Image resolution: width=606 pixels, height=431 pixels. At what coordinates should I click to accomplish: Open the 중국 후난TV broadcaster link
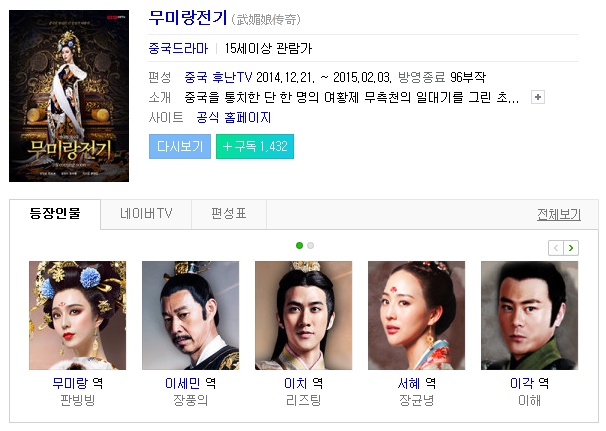pyautogui.click(x=218, y=77)
